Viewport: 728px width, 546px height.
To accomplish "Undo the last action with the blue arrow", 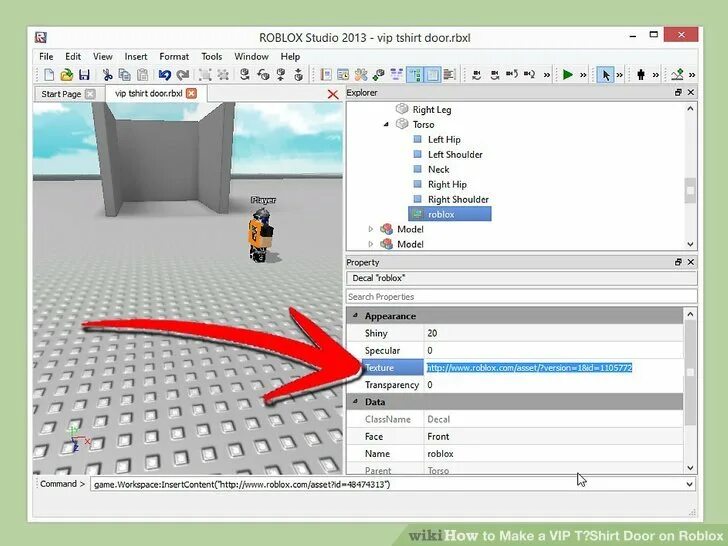I will tap(164, 74).
